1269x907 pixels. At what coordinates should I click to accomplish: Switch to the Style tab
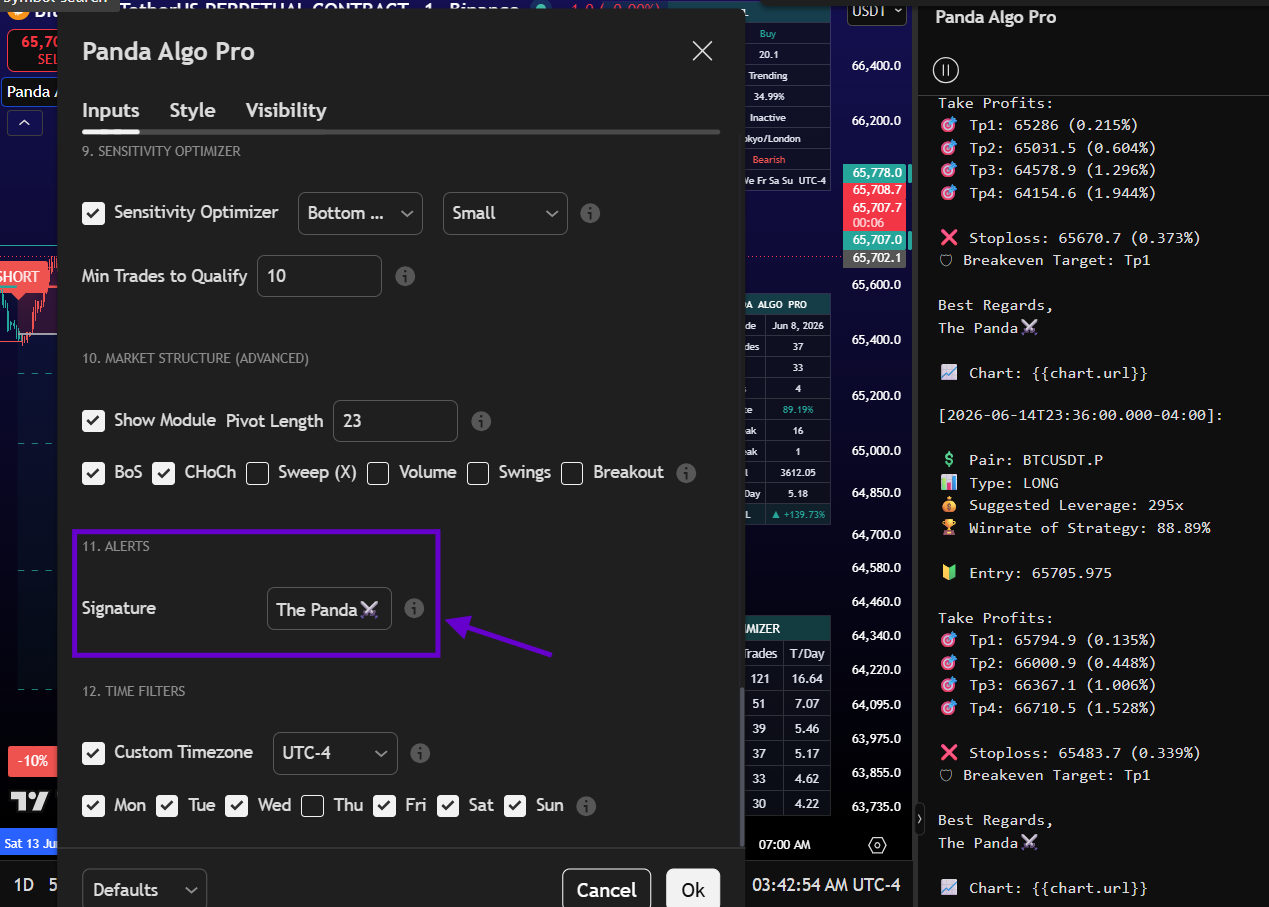pyautogui.click(x=192, y=110)
